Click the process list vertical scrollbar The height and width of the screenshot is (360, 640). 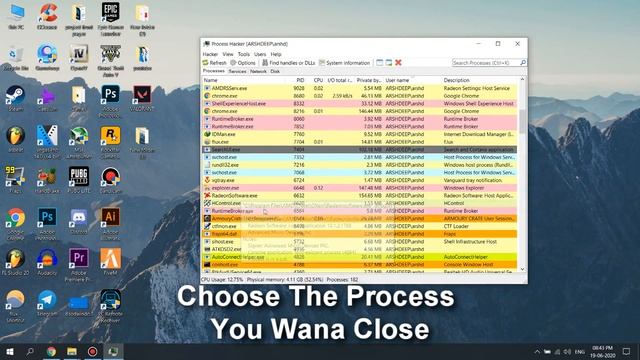pyautogui.click(x=522, y=121)
